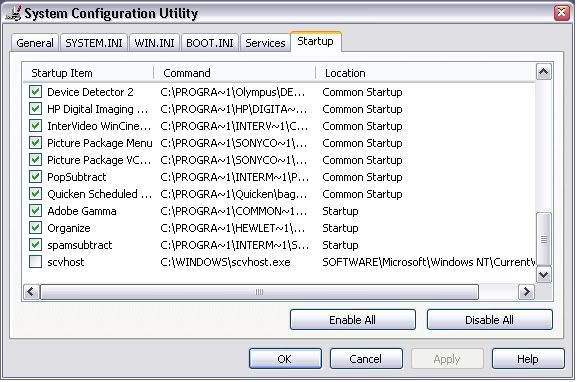The width and height of the screenshot is (577, 382).
Task: Select the 'Device Detector 2' item name
Action: click(90, 92)
